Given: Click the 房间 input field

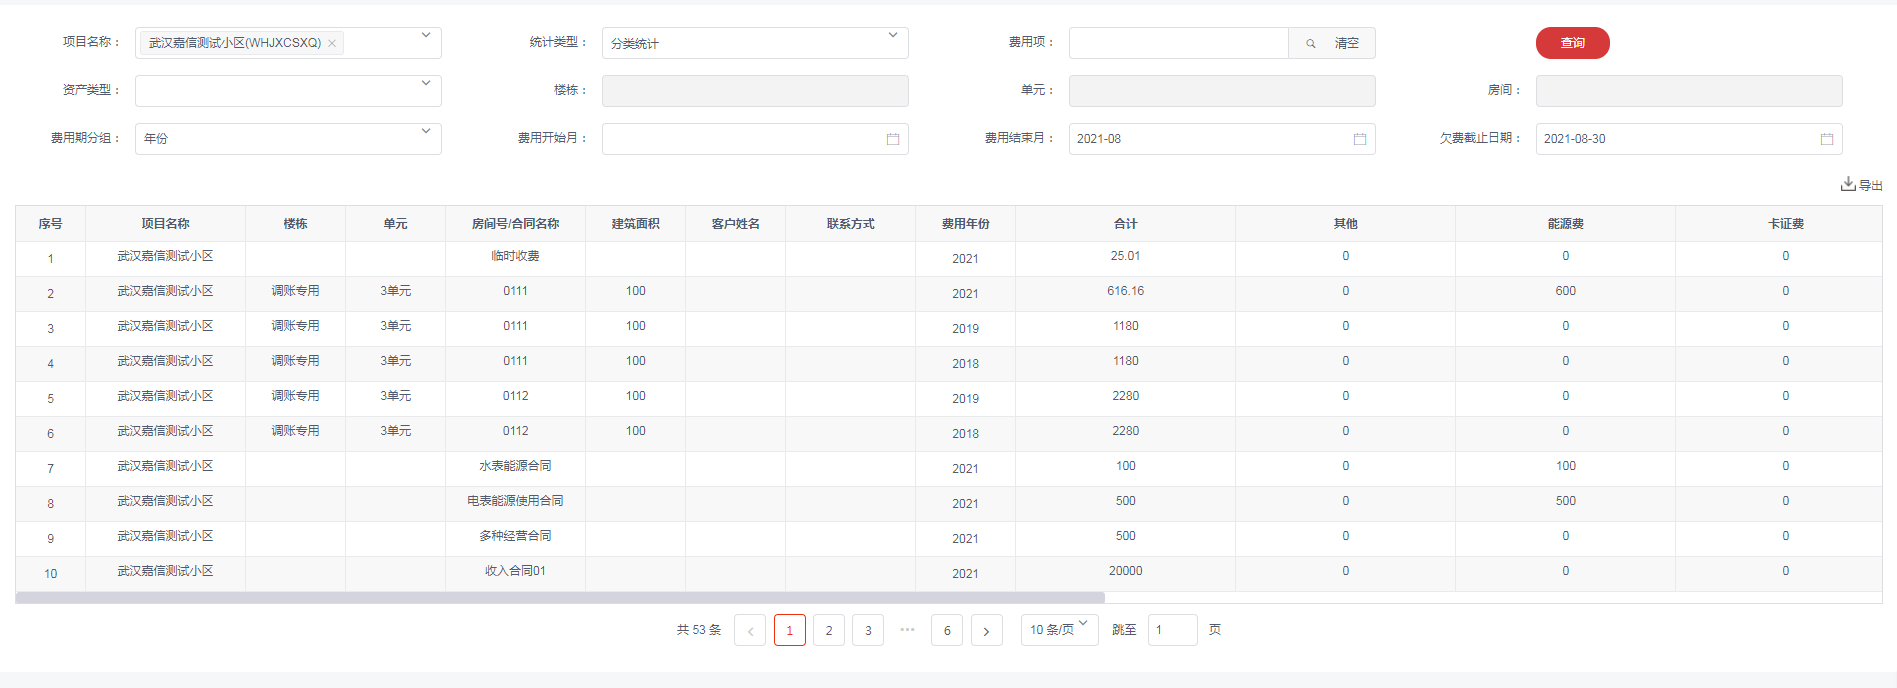Looking at the screenshot, I should point(1689,91).
